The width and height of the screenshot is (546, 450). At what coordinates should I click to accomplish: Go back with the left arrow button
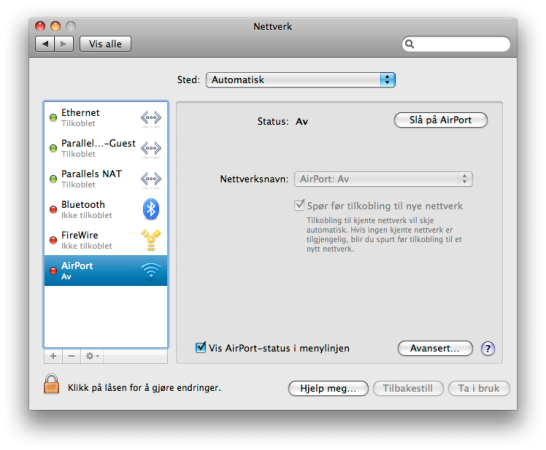45,44
